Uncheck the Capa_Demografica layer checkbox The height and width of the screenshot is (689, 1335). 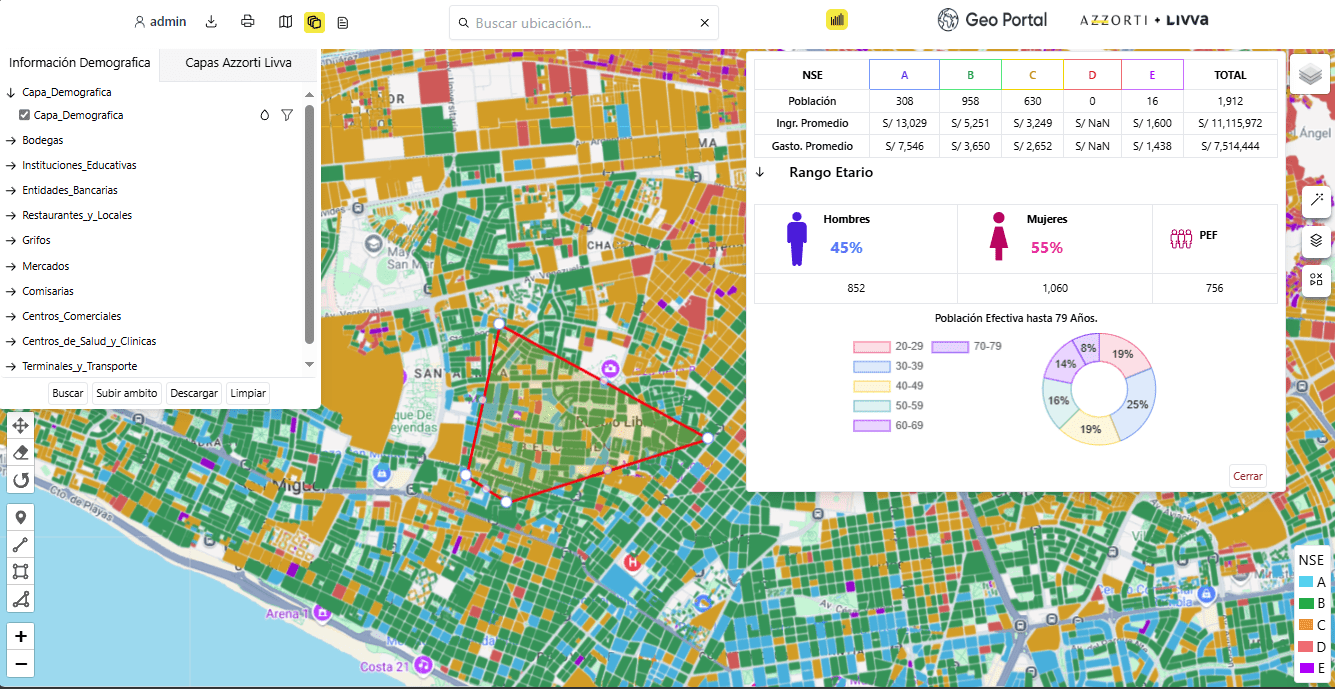point(24,115)
